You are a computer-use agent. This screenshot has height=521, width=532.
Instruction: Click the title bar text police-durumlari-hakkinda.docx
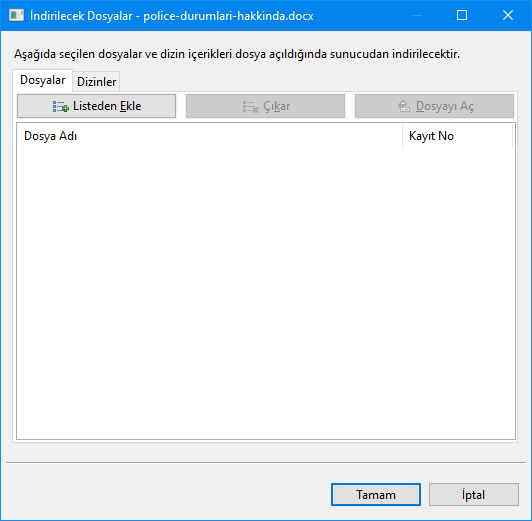pyautogui.click(x=228, y=16)
